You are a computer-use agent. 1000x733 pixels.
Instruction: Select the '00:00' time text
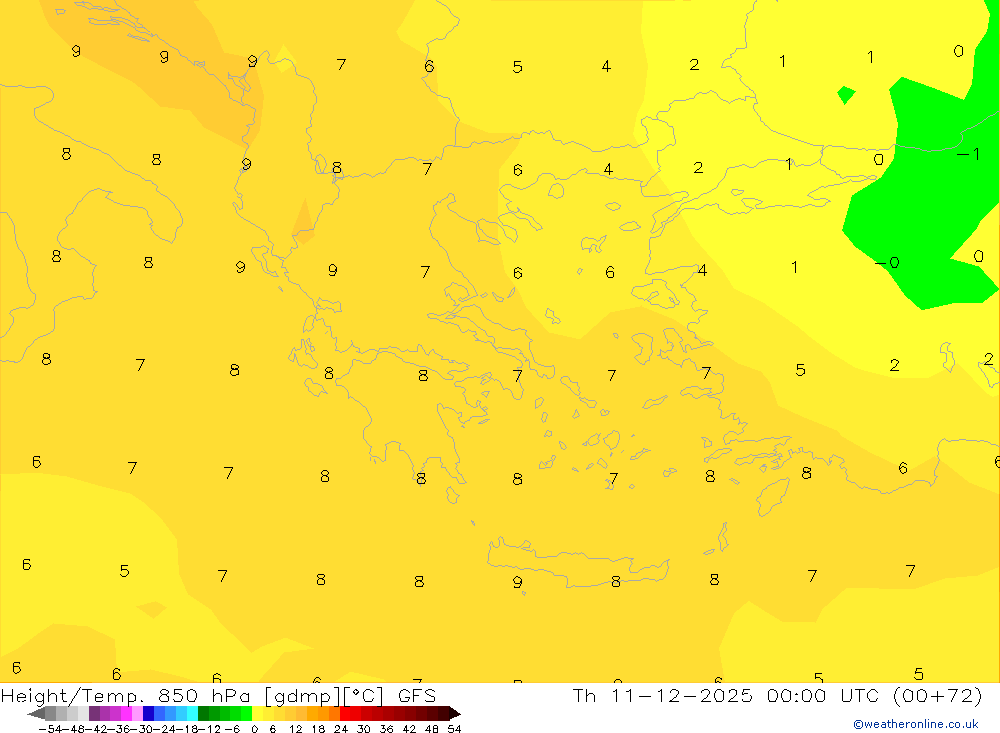click(797, 695)
